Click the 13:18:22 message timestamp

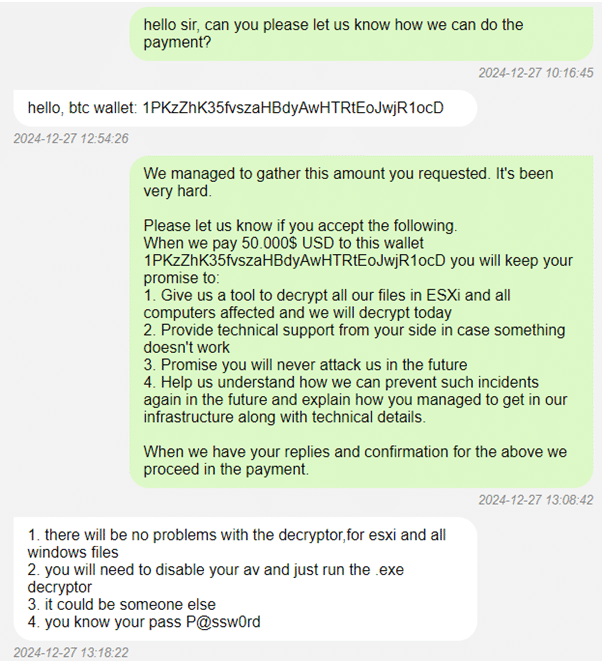click(x=70, y=653)
